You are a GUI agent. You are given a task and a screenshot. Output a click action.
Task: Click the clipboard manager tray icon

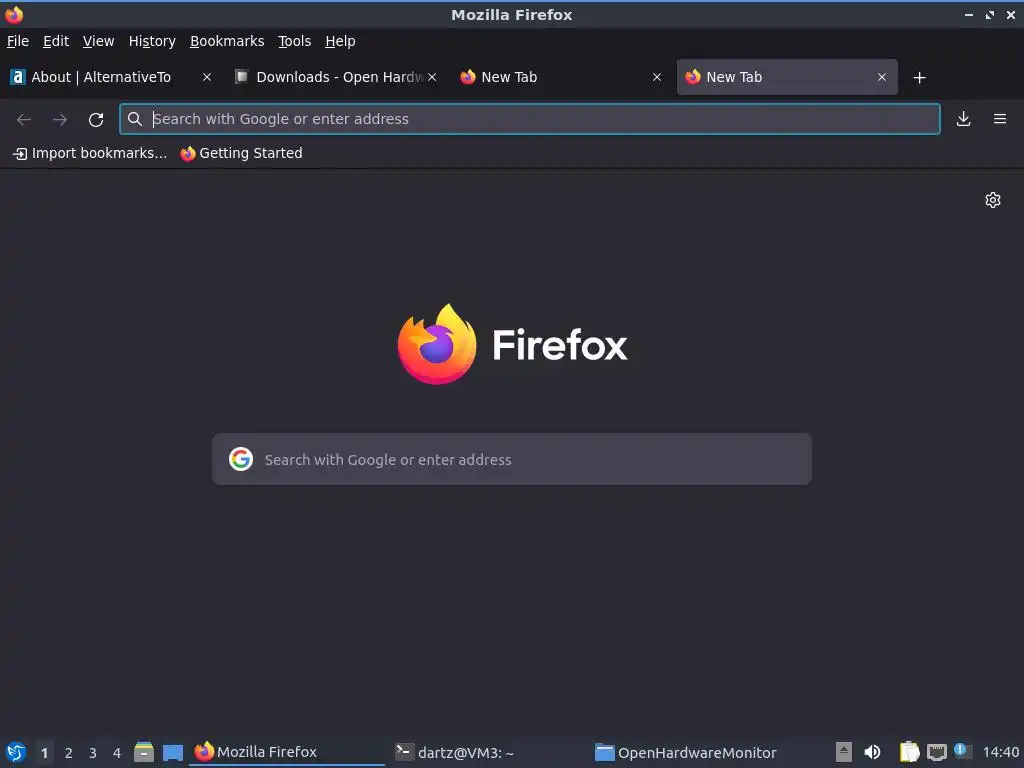909,752
